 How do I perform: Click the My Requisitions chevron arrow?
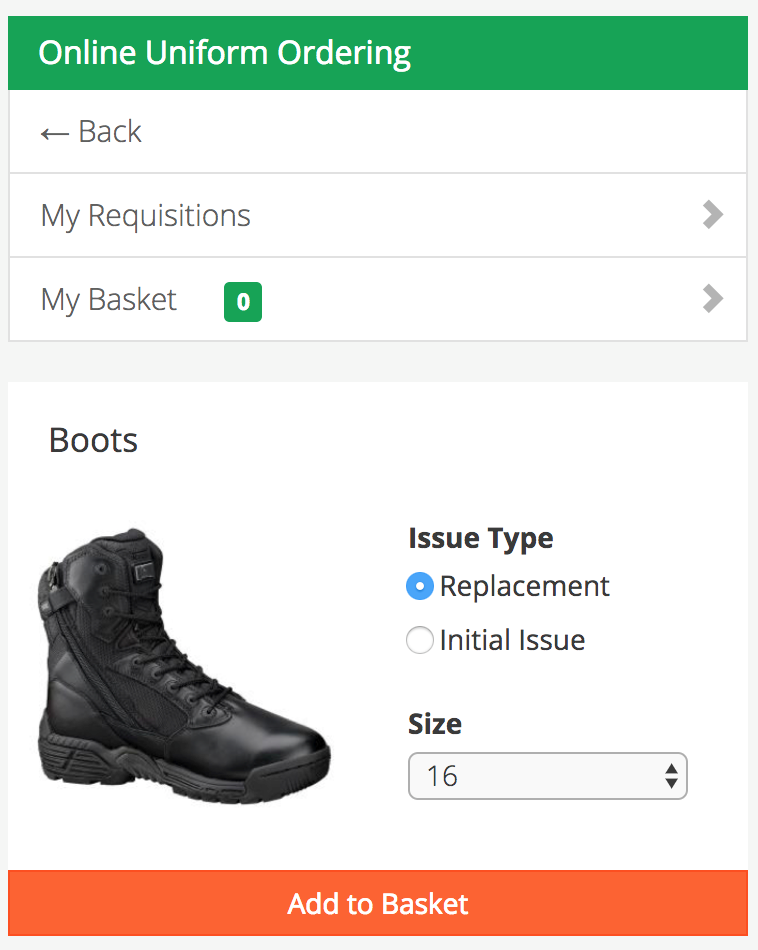713,214
